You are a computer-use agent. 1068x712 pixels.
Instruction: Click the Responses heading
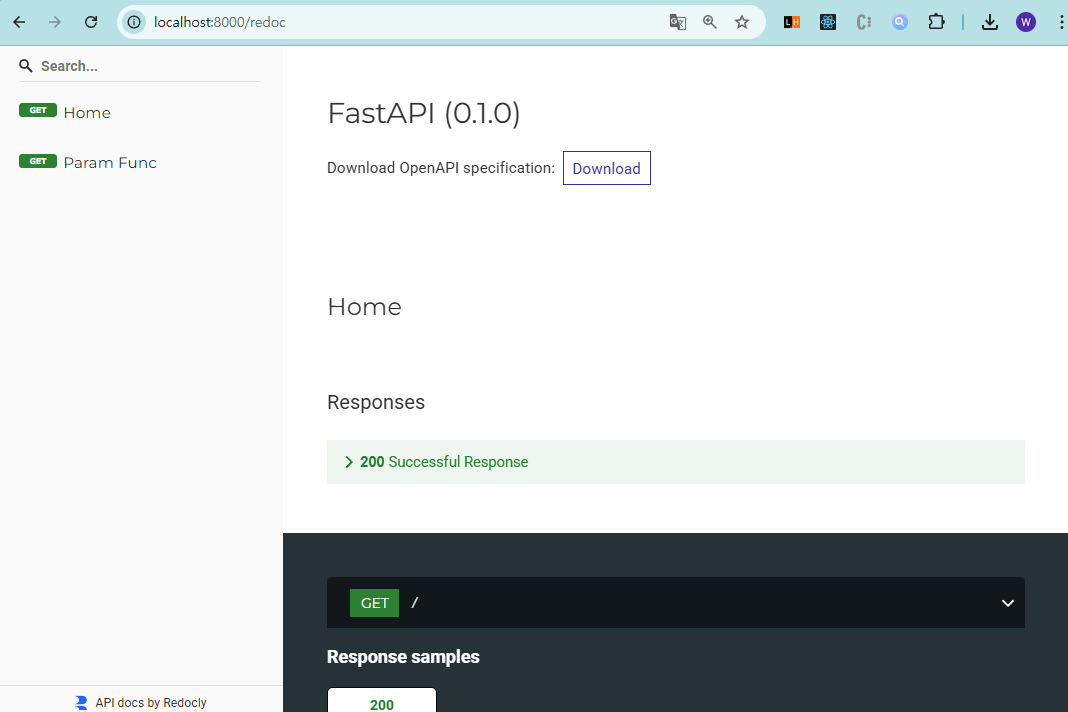[376, 402]
